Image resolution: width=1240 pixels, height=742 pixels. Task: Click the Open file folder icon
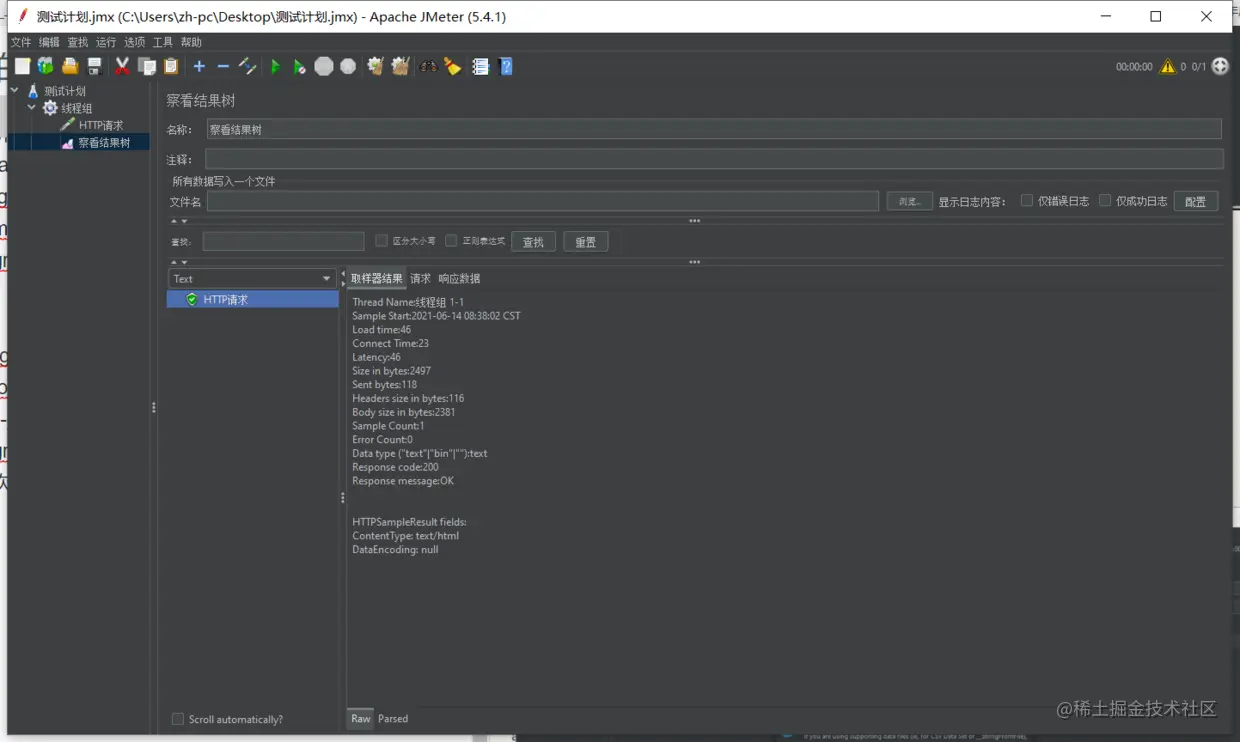[x=70, y=66]
